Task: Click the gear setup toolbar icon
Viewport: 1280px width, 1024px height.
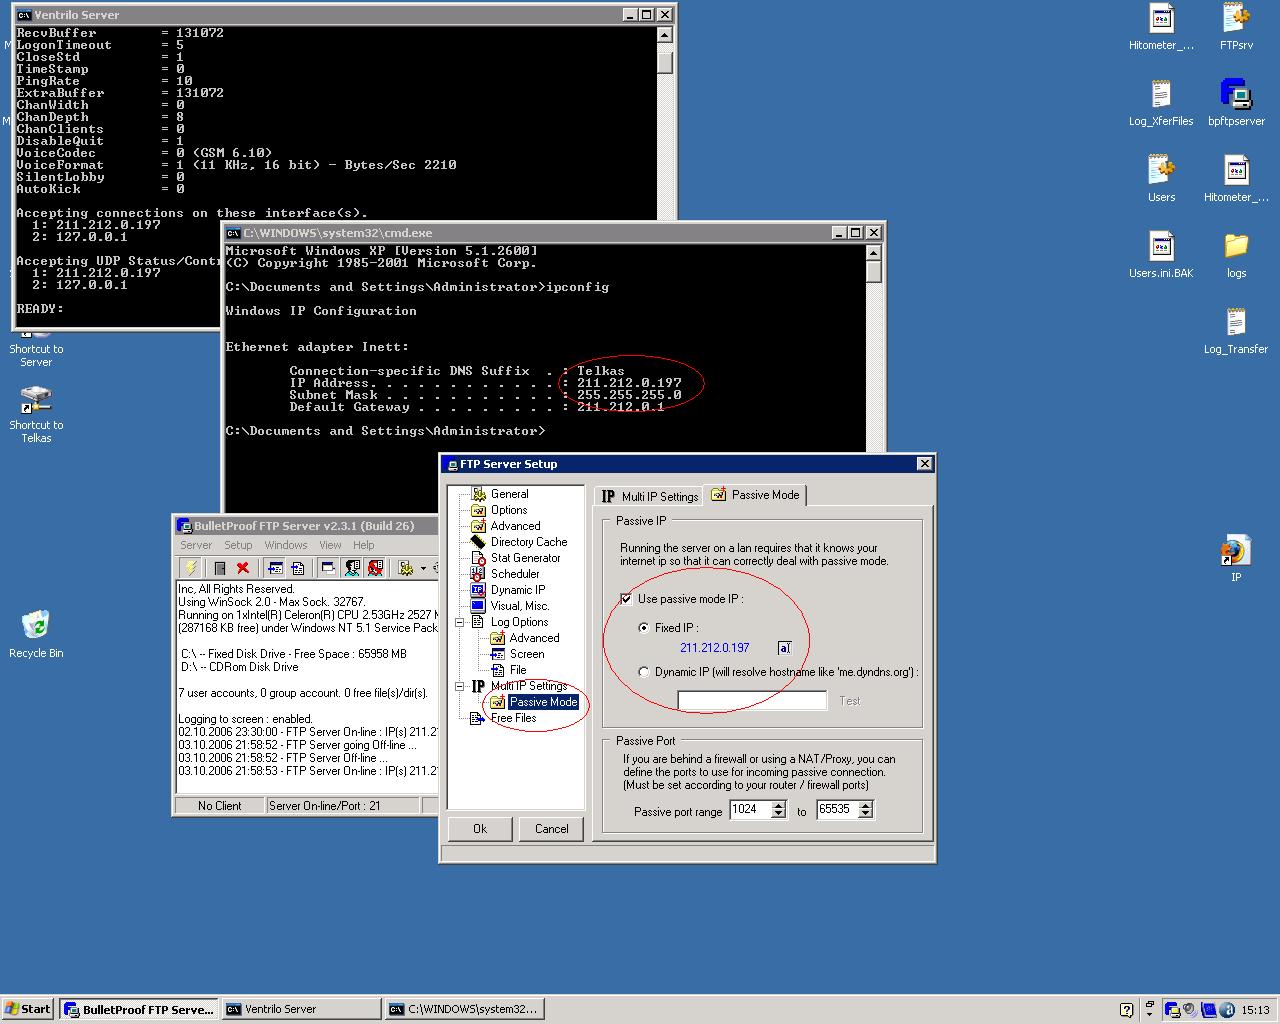Action: 406,568
